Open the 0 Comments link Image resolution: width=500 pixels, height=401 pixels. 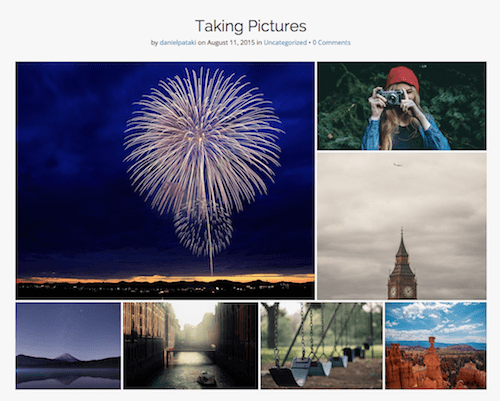[331, 43]
